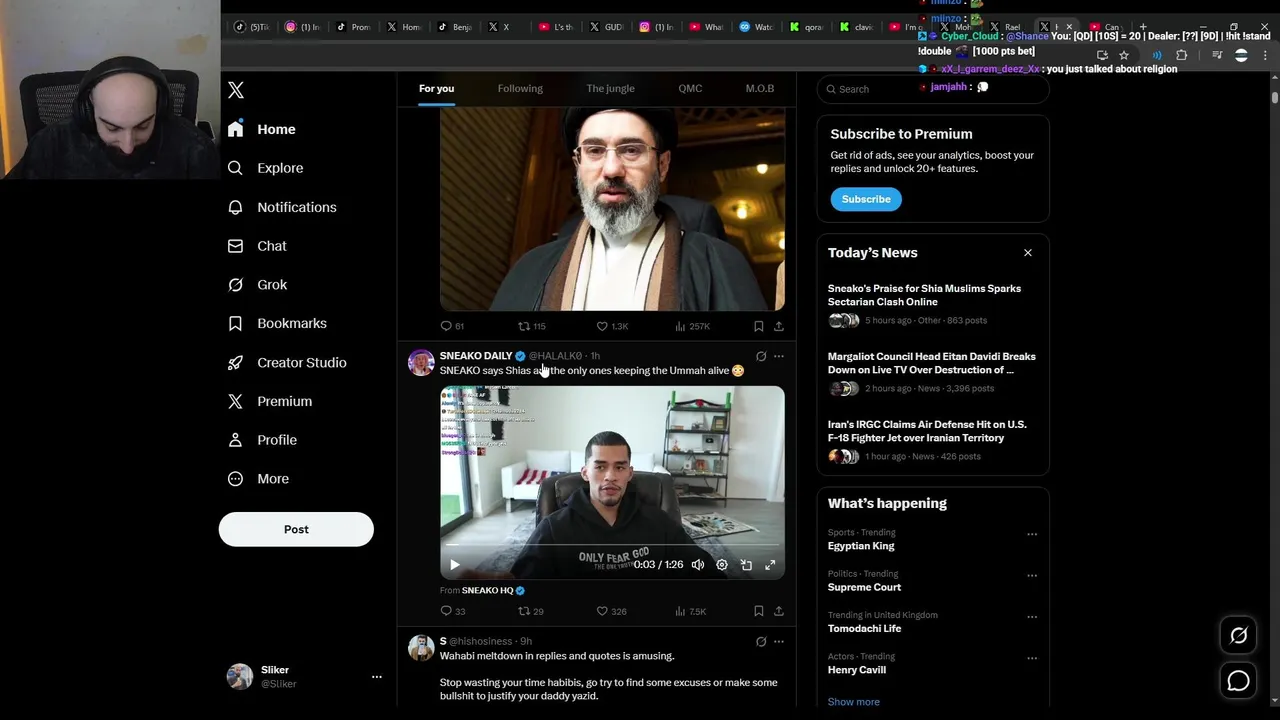The height and width of the screenshot is (720, 1280).
Task: Open the Margaliot Council Head news story
Action: (933, 372)
